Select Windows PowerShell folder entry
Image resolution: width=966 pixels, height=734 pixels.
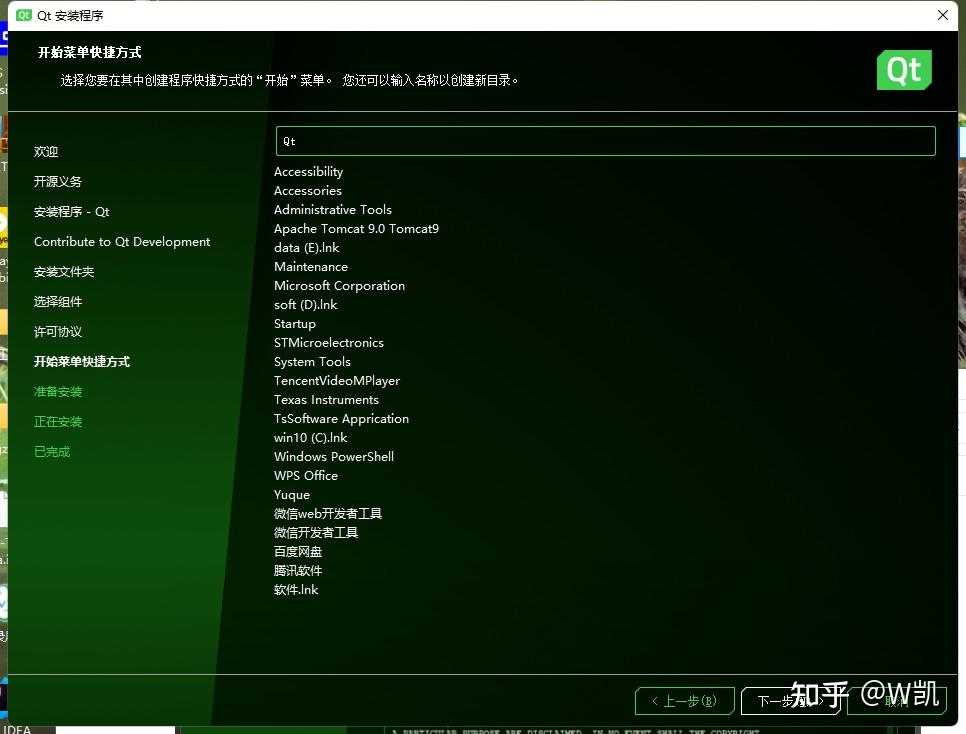click(x=334, y=457)
